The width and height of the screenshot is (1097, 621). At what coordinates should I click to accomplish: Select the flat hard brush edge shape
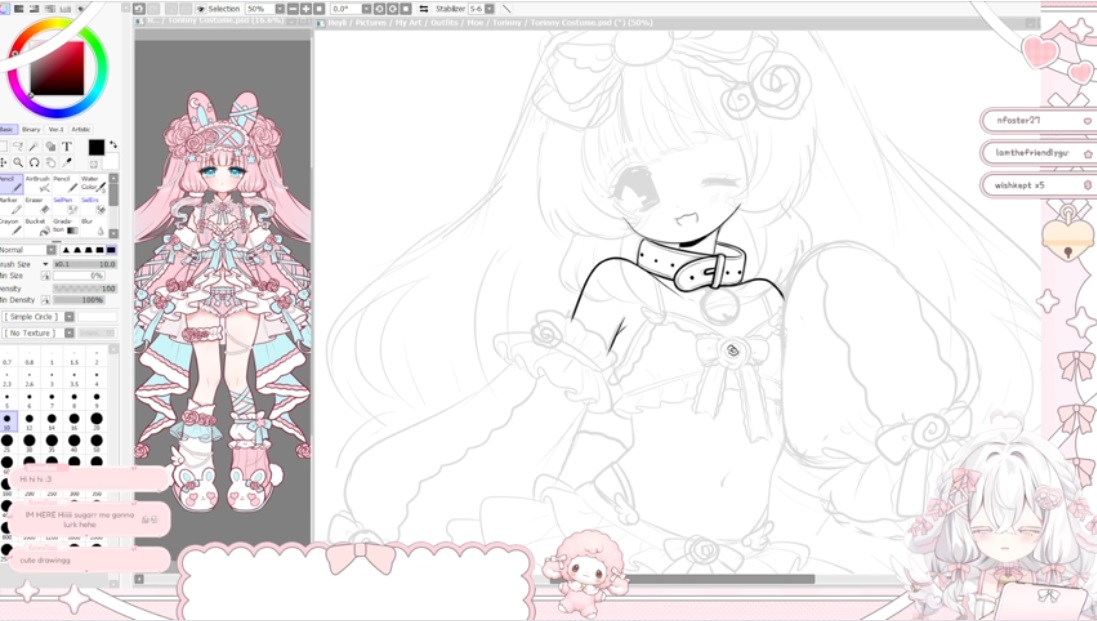(x=111, y=250)
